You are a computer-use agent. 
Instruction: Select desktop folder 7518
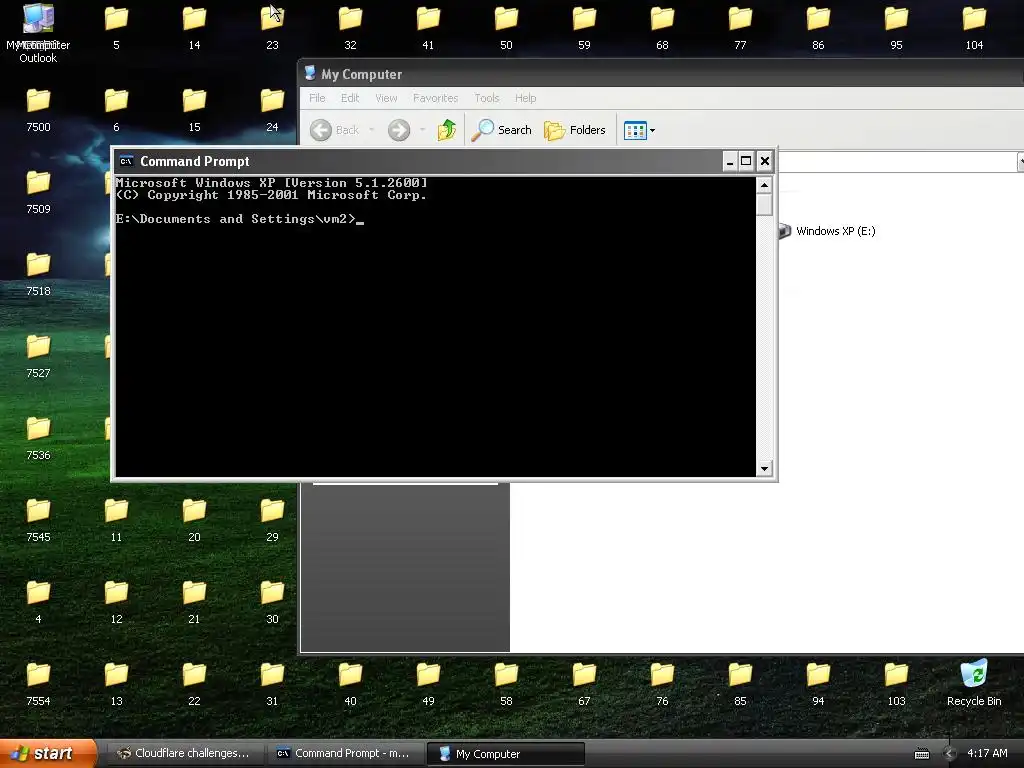pyautogui.click(x=38, y=275)
